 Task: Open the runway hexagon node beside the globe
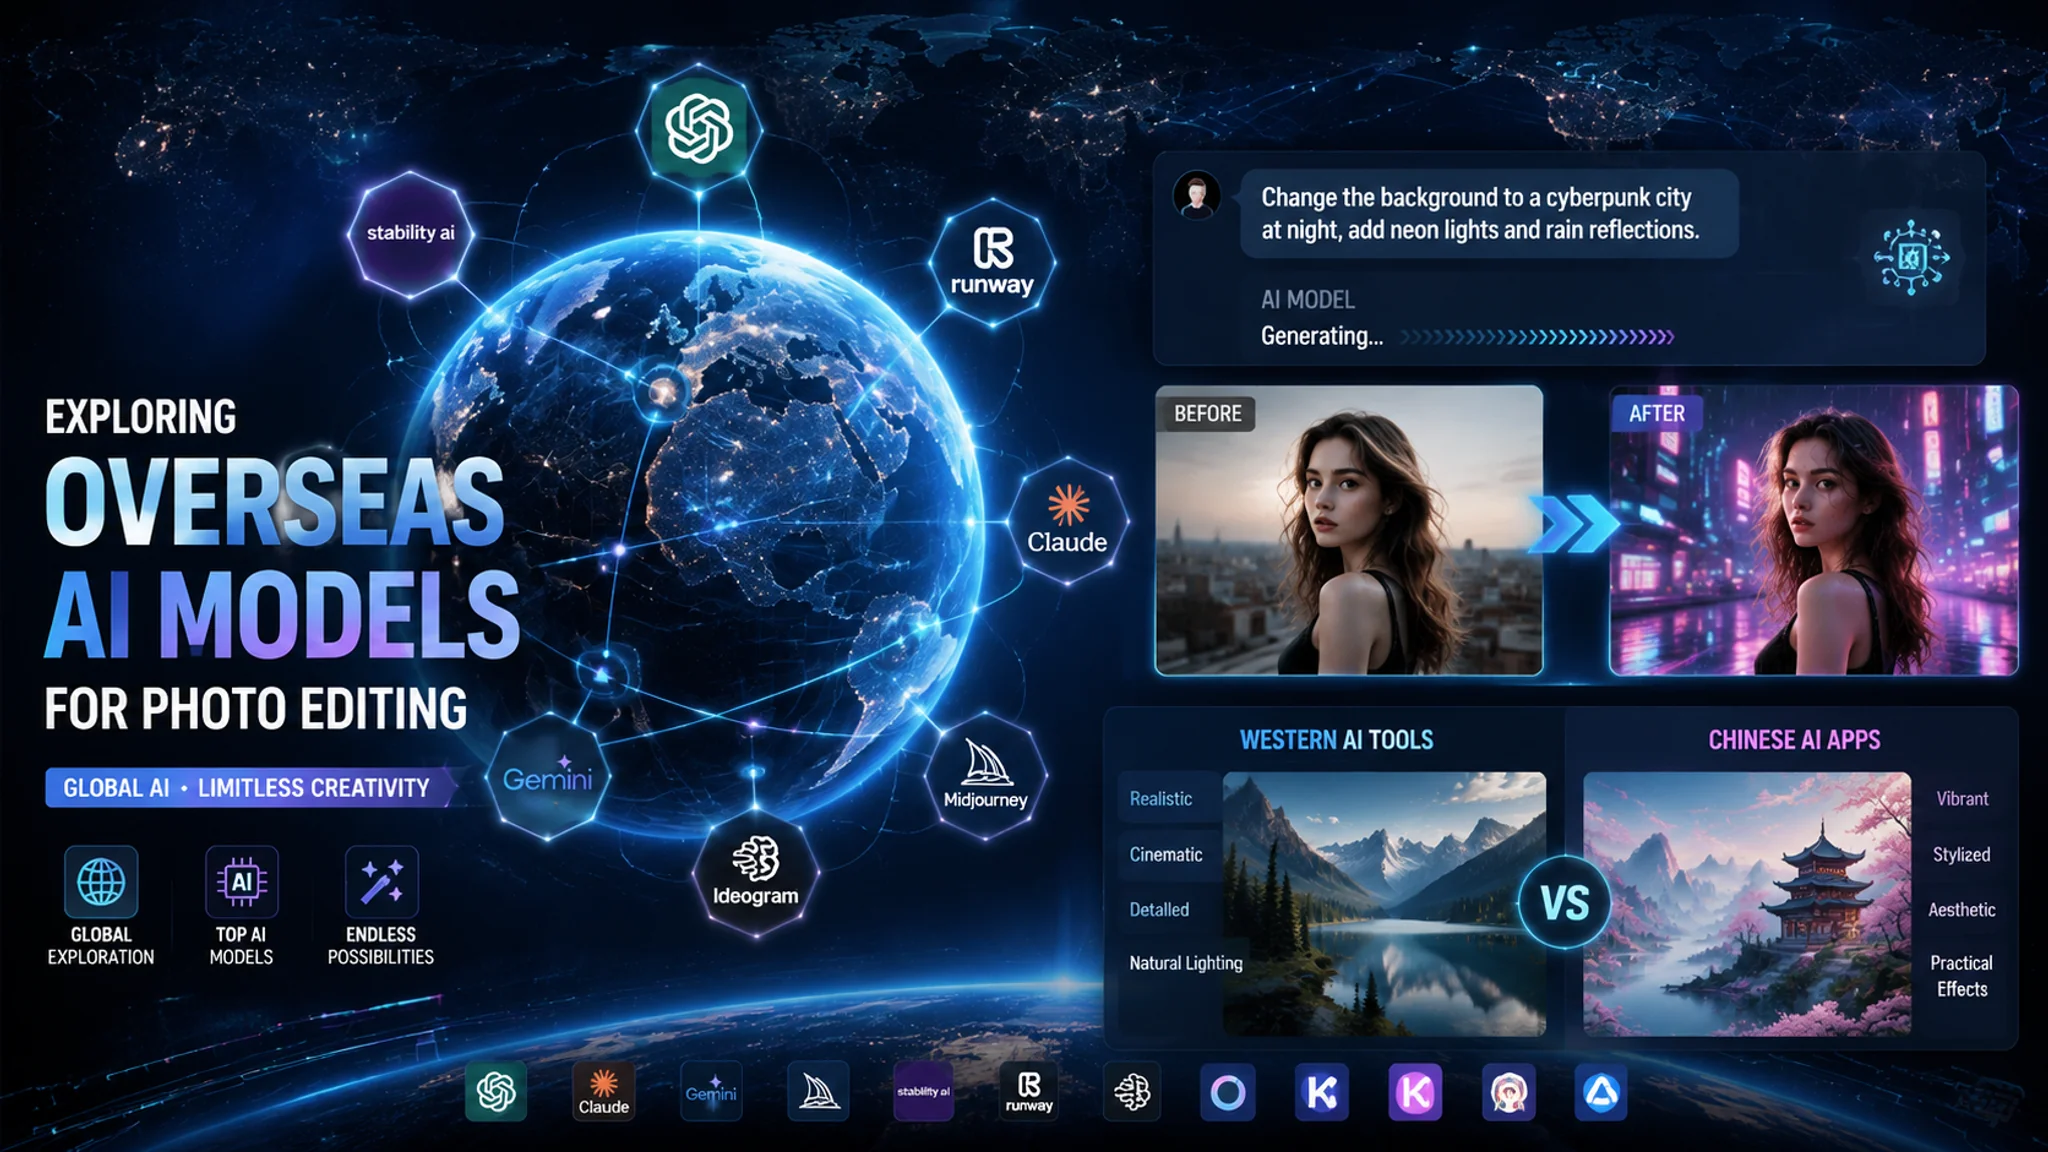(x=992, y=262)
